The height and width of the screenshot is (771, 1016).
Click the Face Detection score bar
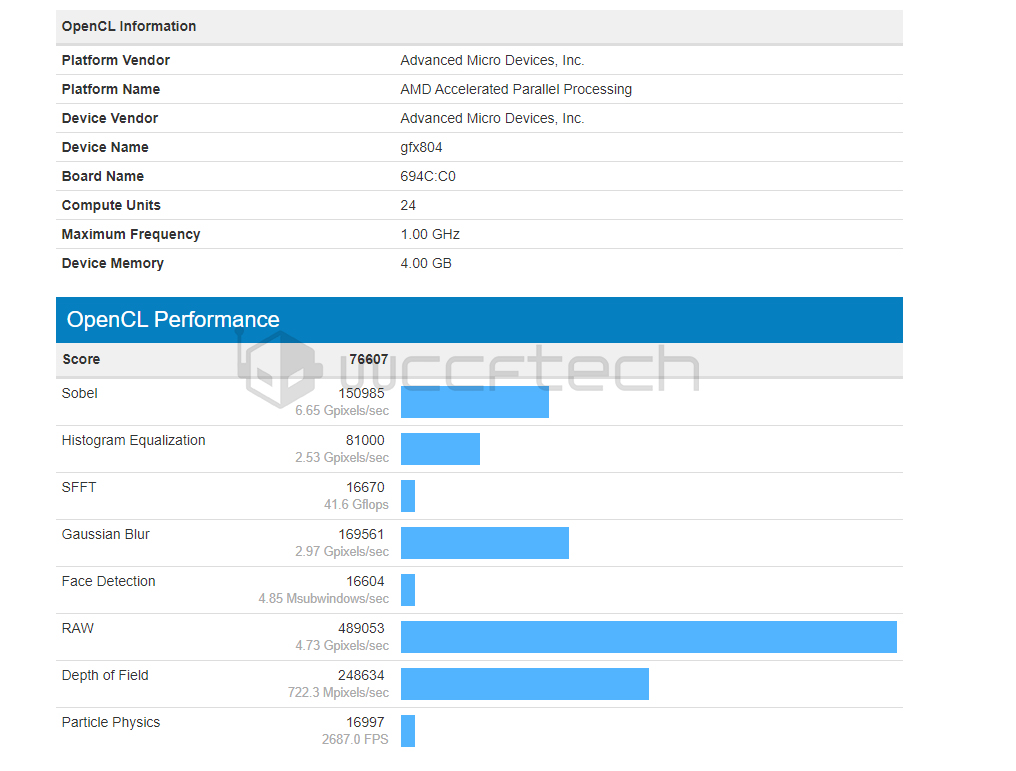408,590
